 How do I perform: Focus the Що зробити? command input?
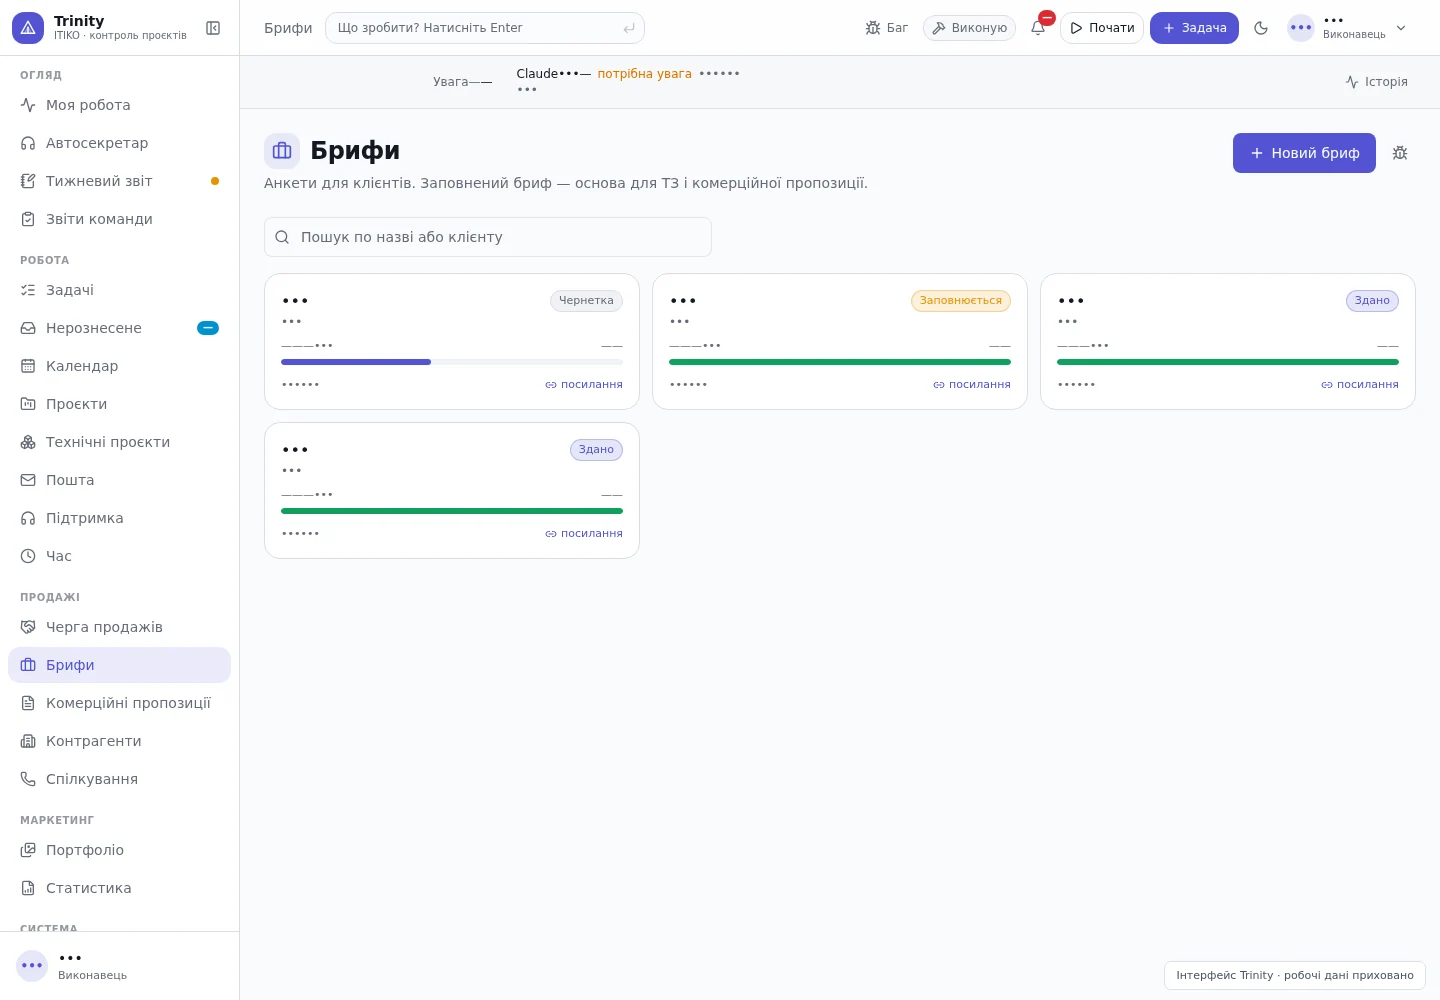(485, 28)
